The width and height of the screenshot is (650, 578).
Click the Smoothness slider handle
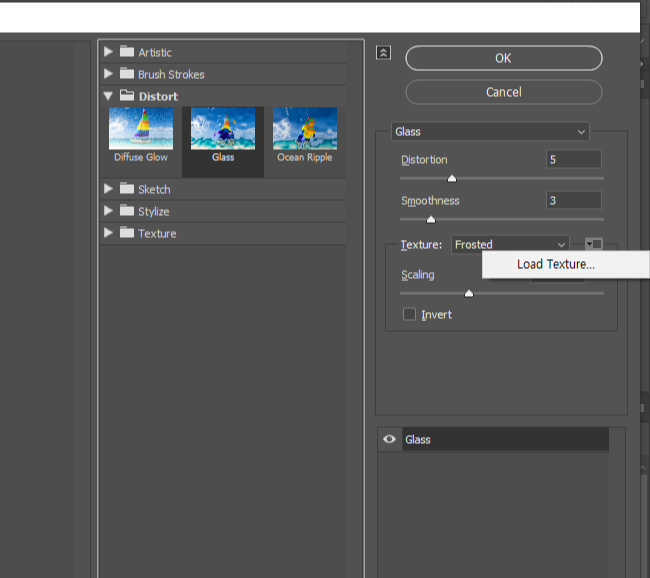click(431, 219)
